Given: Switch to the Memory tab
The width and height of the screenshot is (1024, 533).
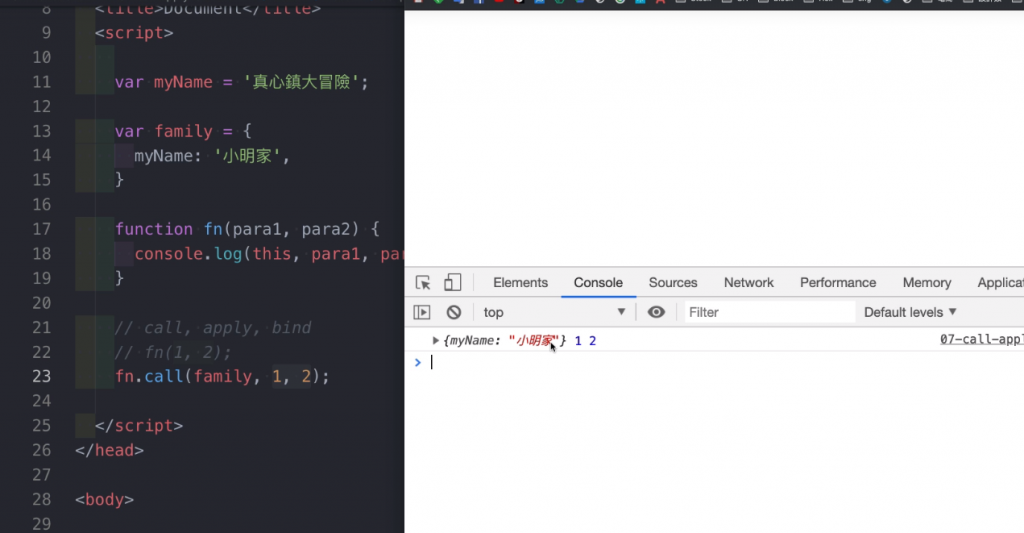Looking at the screenshot, I should (x=927, y=282).
